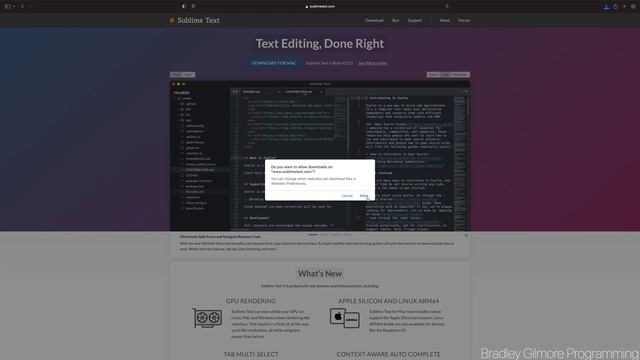Image resolution: width=640 pixels, height=360 pixels.
Task: Click the Sublime Text logo icon
Action: (x=172, y=20)
